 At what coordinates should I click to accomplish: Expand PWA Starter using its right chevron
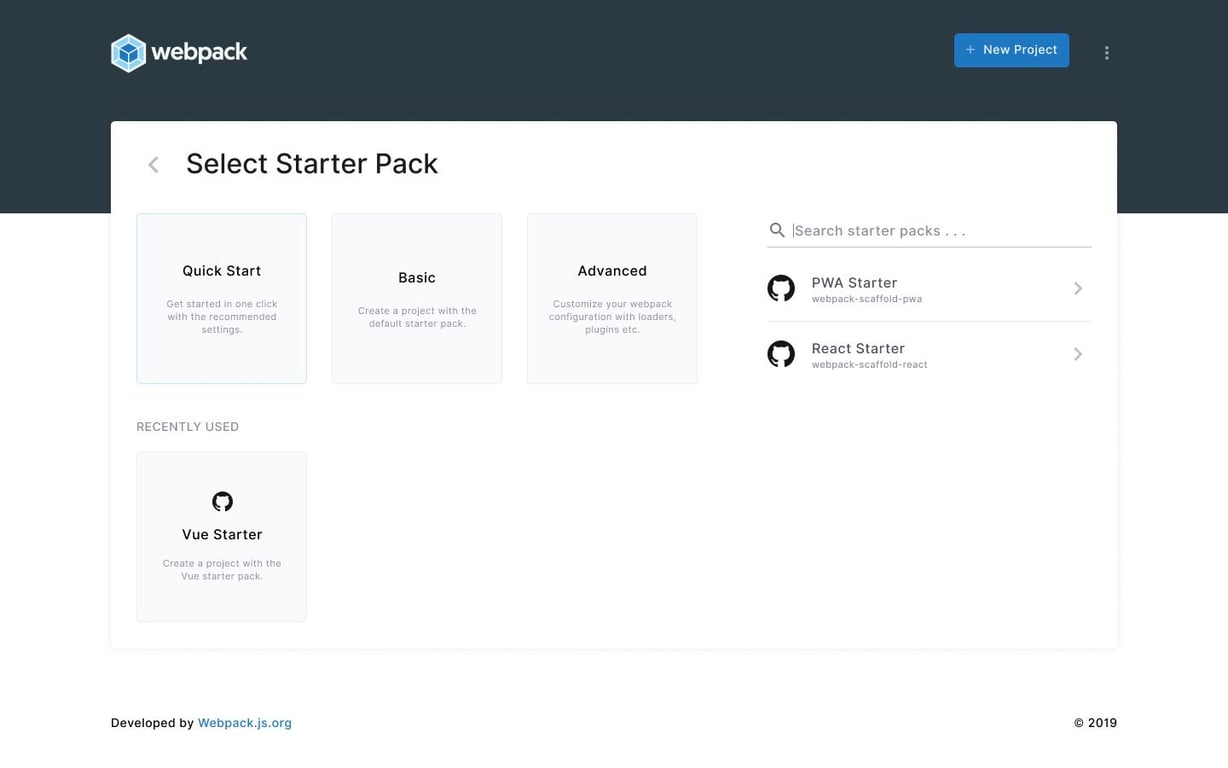tap(1077, 287)
